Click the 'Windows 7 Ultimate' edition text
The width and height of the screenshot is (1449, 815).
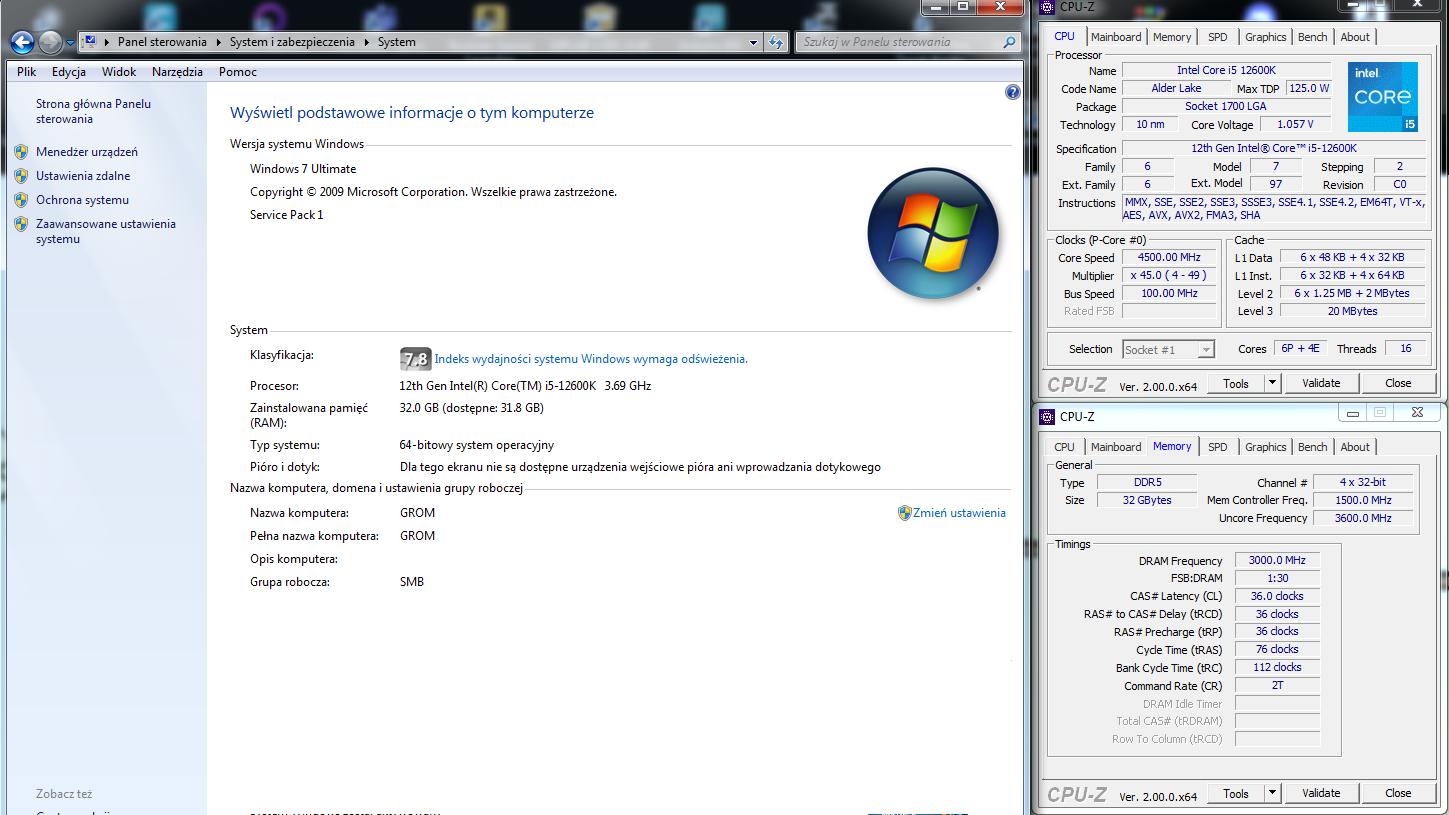(x=303, y=169)
